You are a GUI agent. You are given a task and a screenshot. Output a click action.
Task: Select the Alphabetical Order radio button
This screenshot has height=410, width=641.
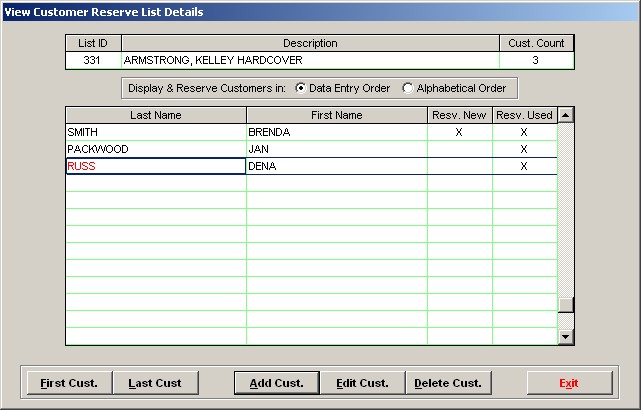407,88
